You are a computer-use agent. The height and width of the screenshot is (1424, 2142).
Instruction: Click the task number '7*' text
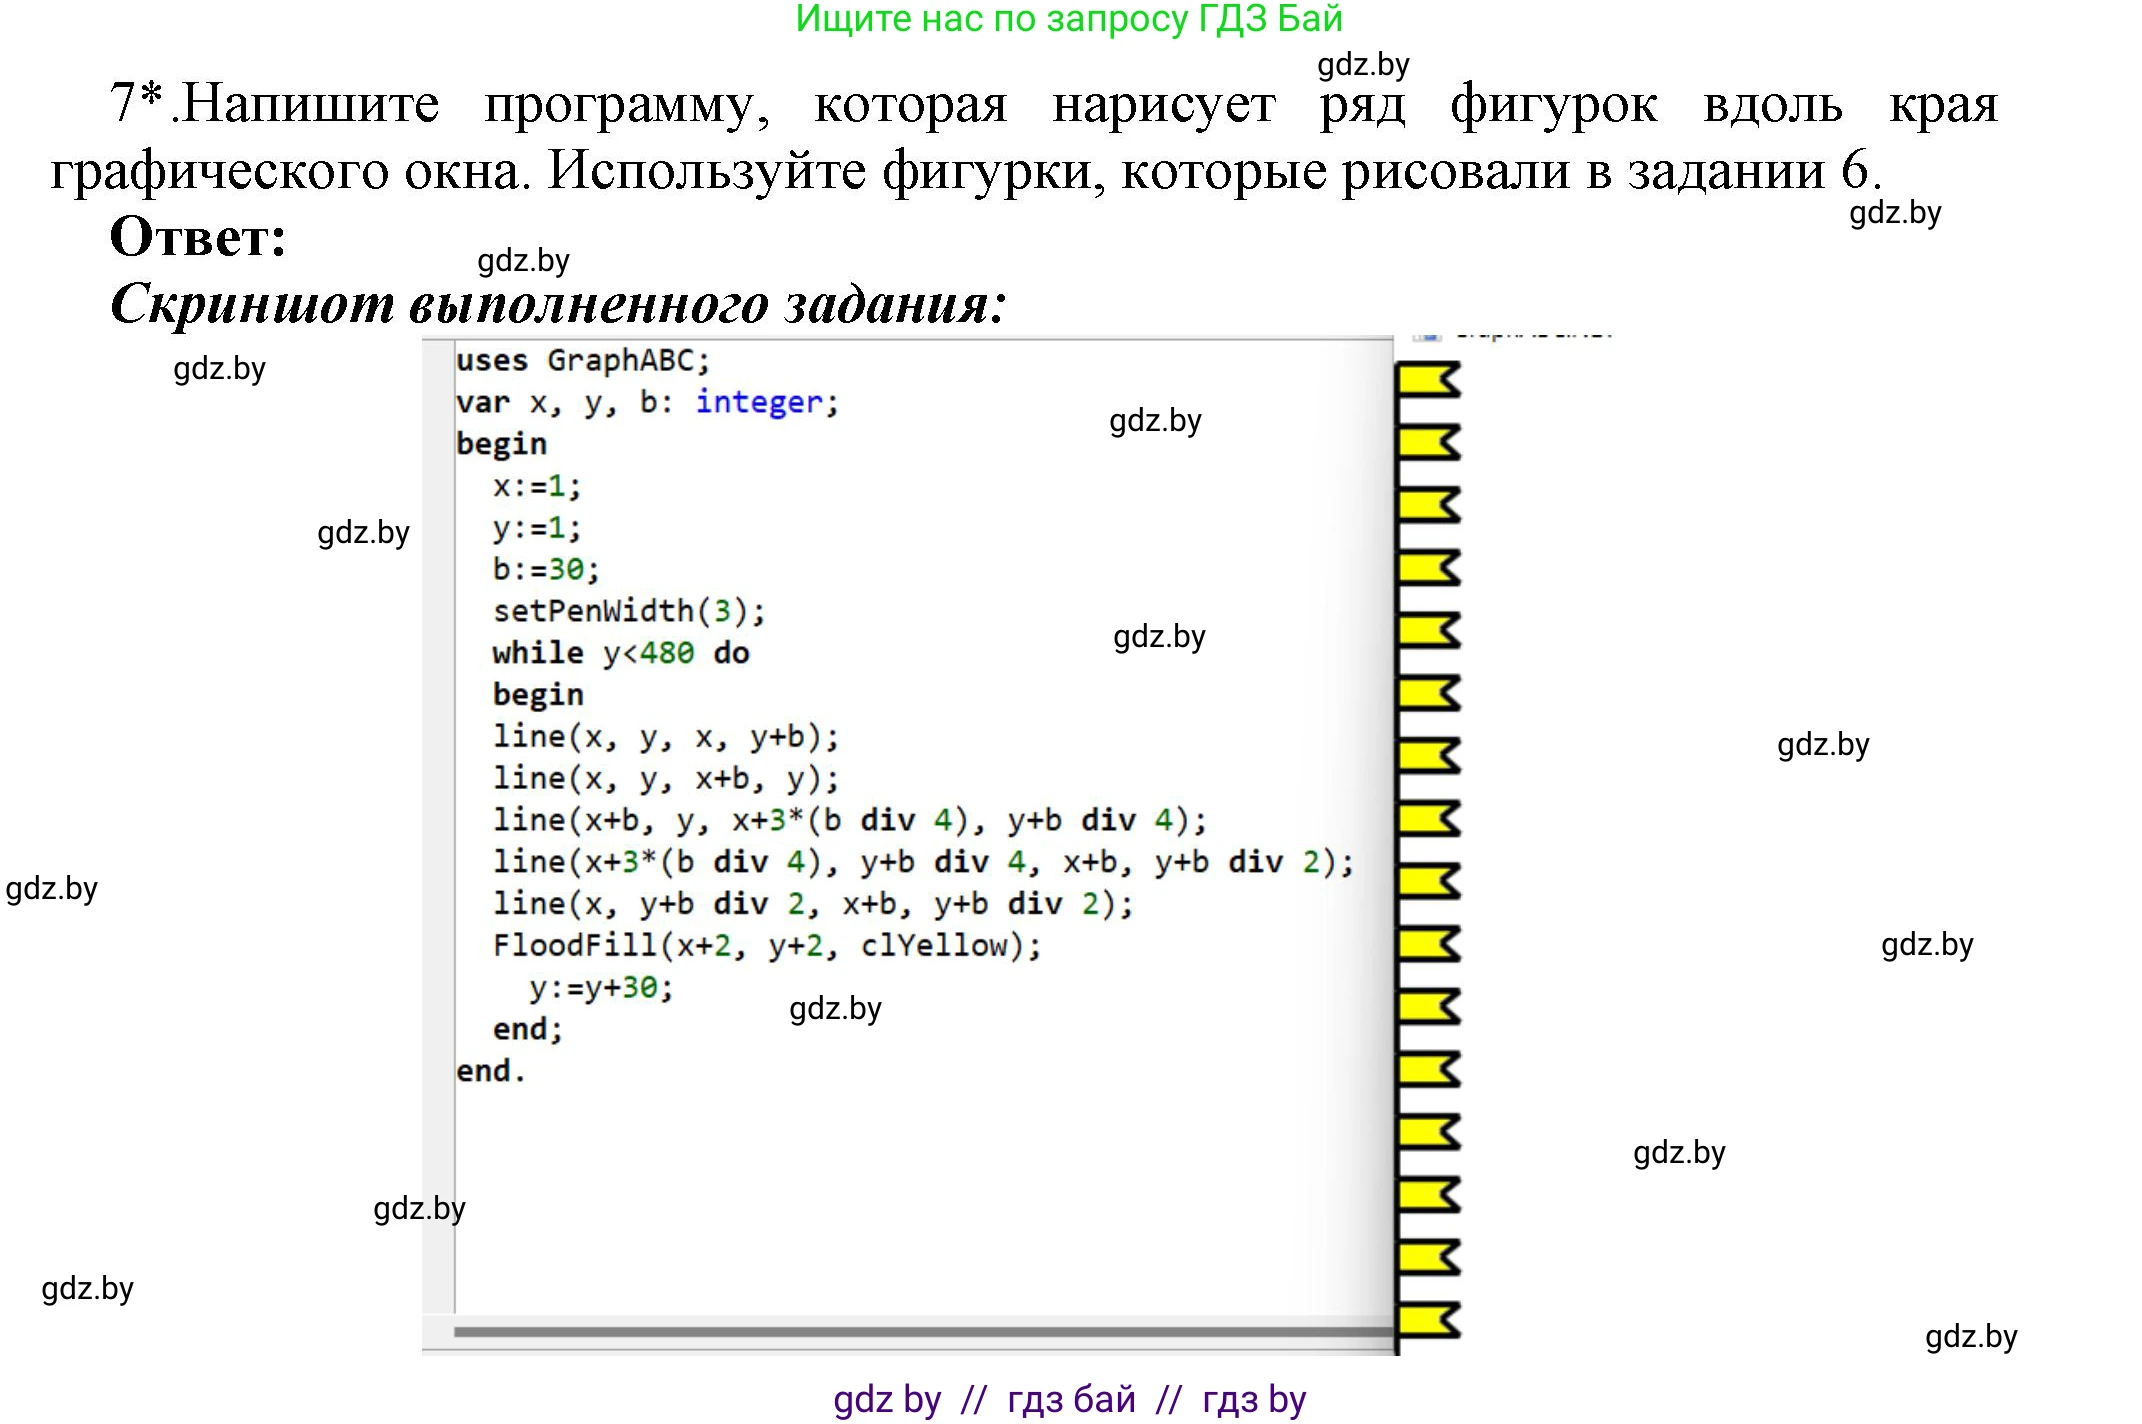click(x=136, y=103)
